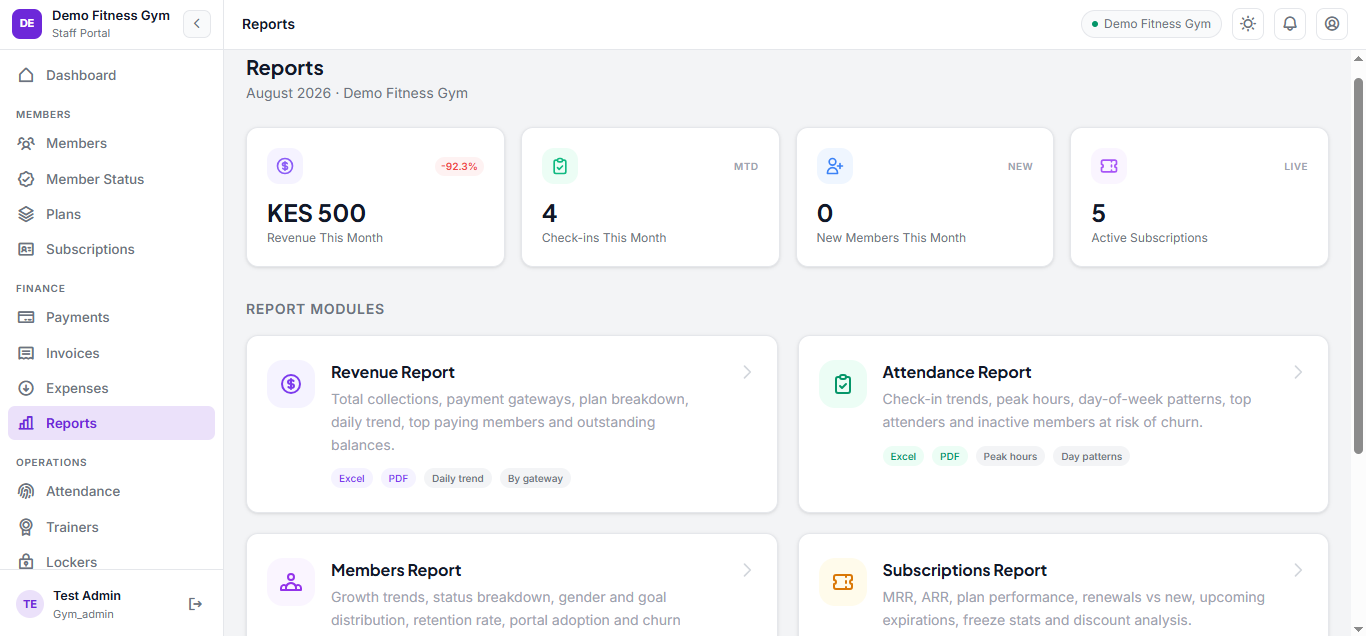Click the Demo Fitness Gym status pill

1151,24
